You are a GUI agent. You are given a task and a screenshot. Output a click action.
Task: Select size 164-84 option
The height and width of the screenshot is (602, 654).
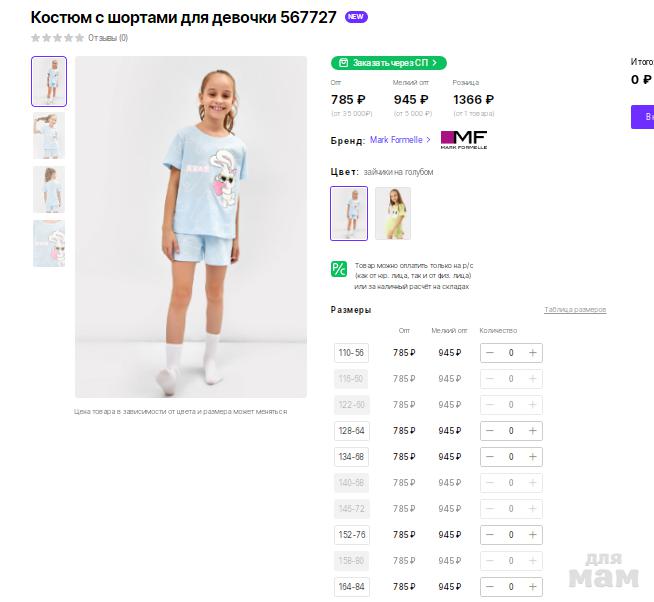351,587
